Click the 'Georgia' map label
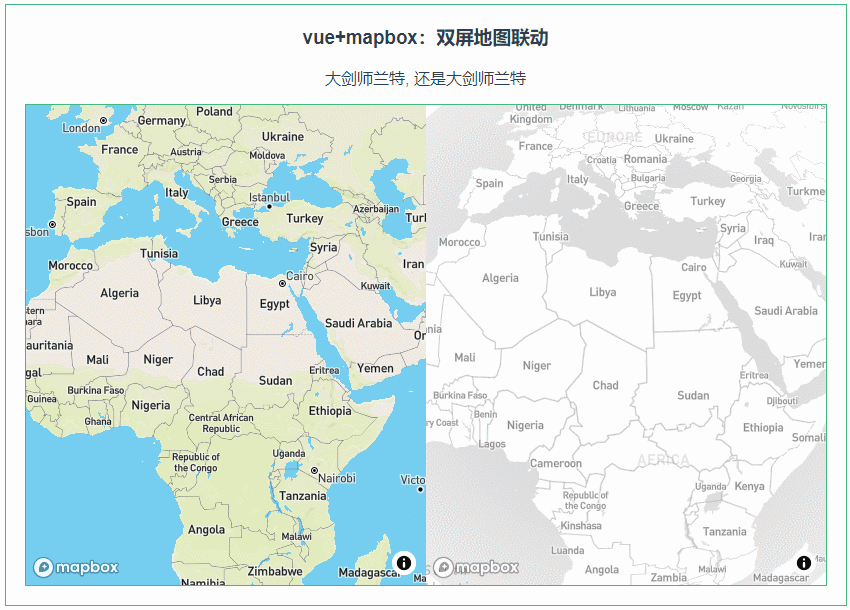 pyautogui.click(x=745, y=179)
